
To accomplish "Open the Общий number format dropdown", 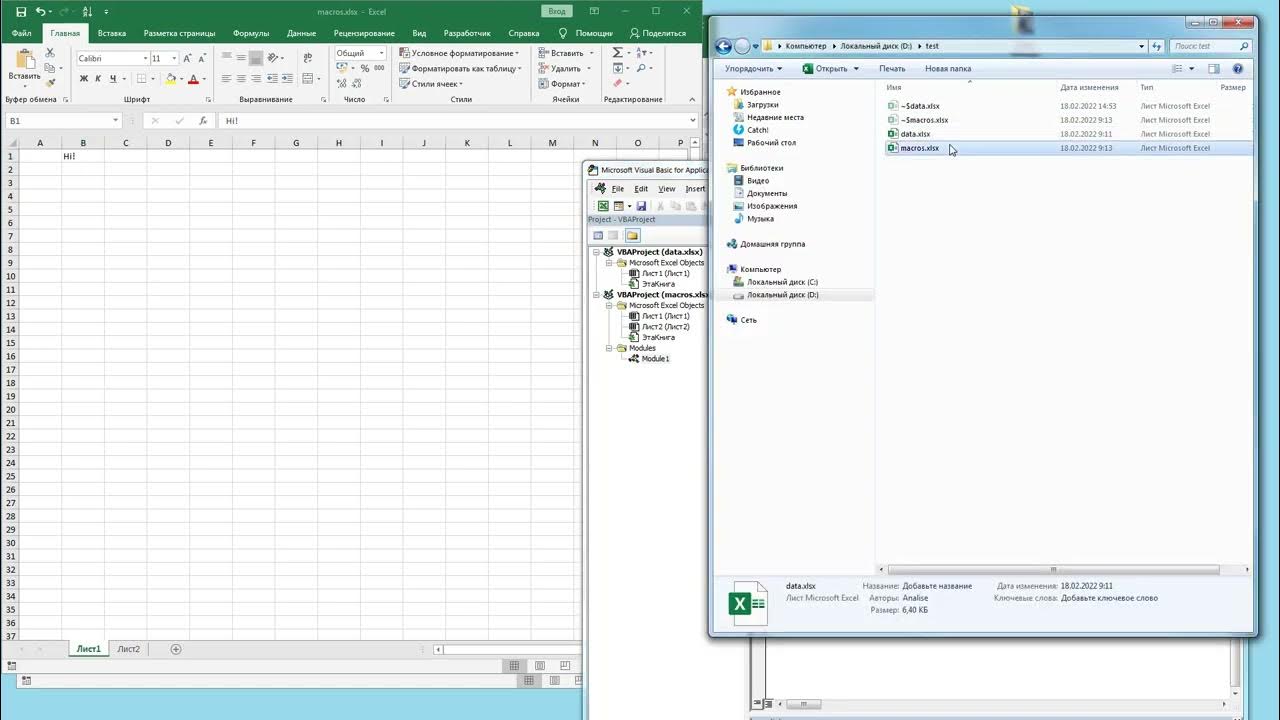I will (x=381, y=53).
